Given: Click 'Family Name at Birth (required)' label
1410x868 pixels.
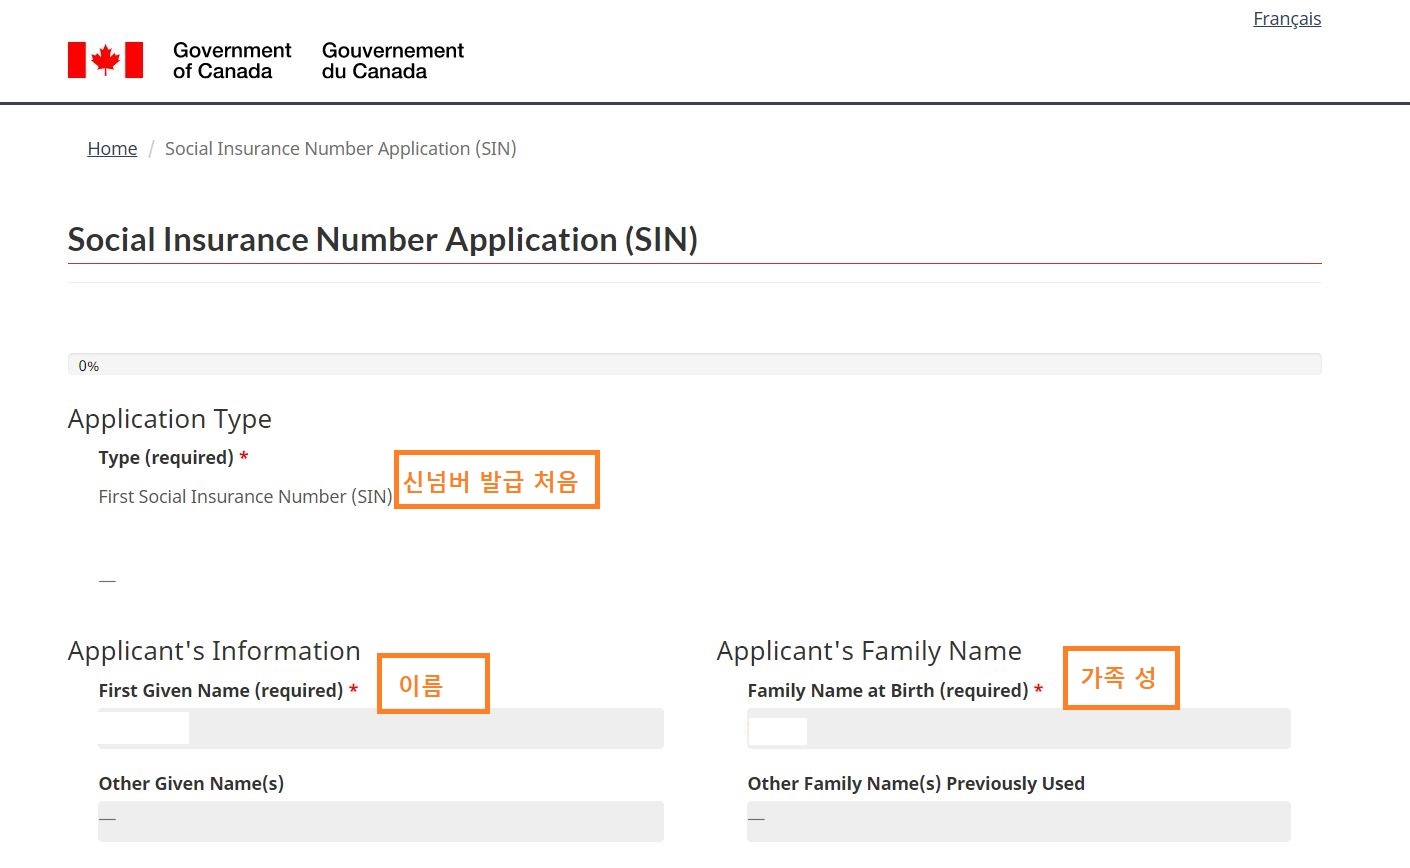Looking at the screenshot, I should point(895,691).
